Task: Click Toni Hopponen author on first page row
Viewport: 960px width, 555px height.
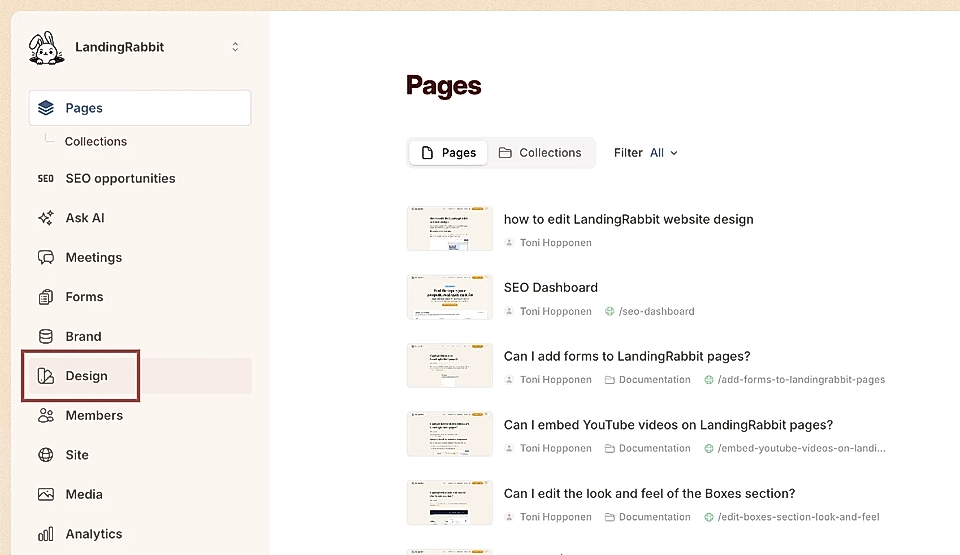Action: pos(555,243)
